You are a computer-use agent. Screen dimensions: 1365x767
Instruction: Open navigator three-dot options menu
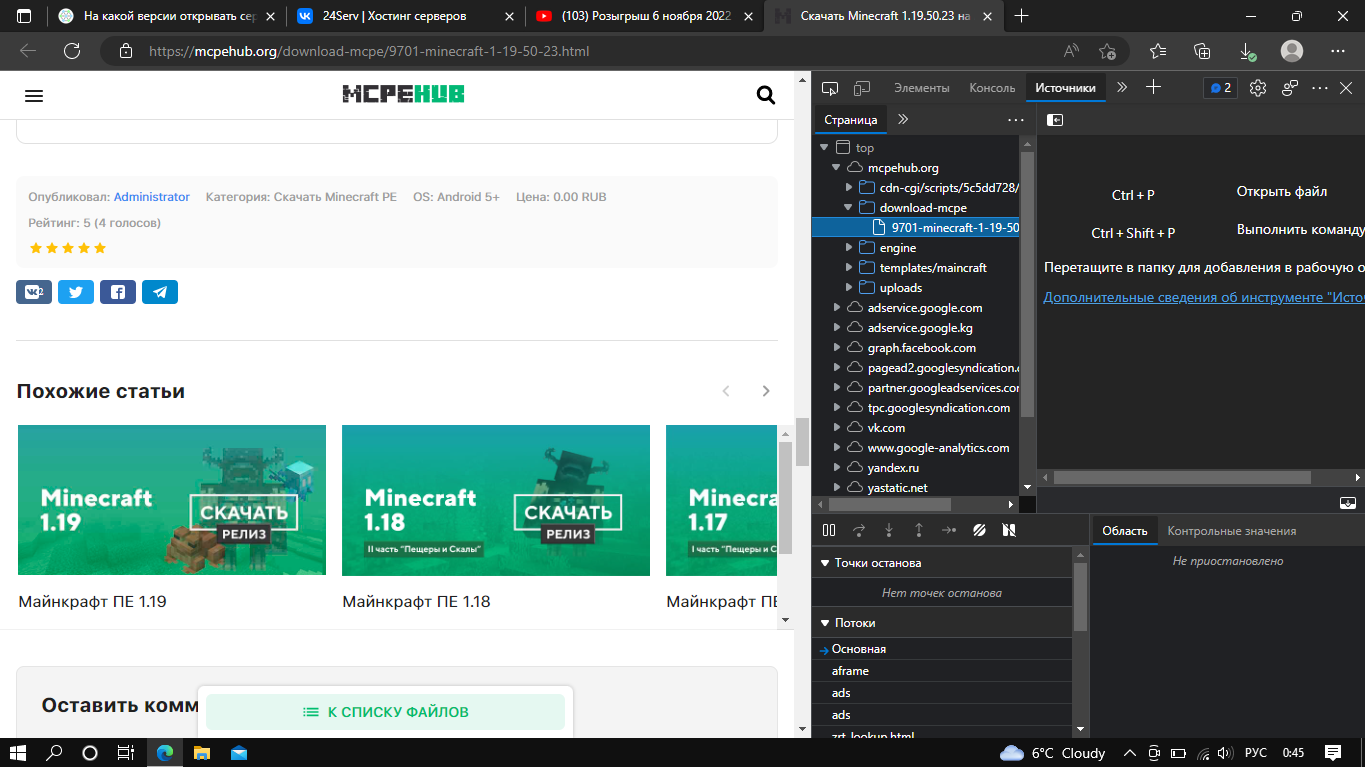coord(1016,120)
